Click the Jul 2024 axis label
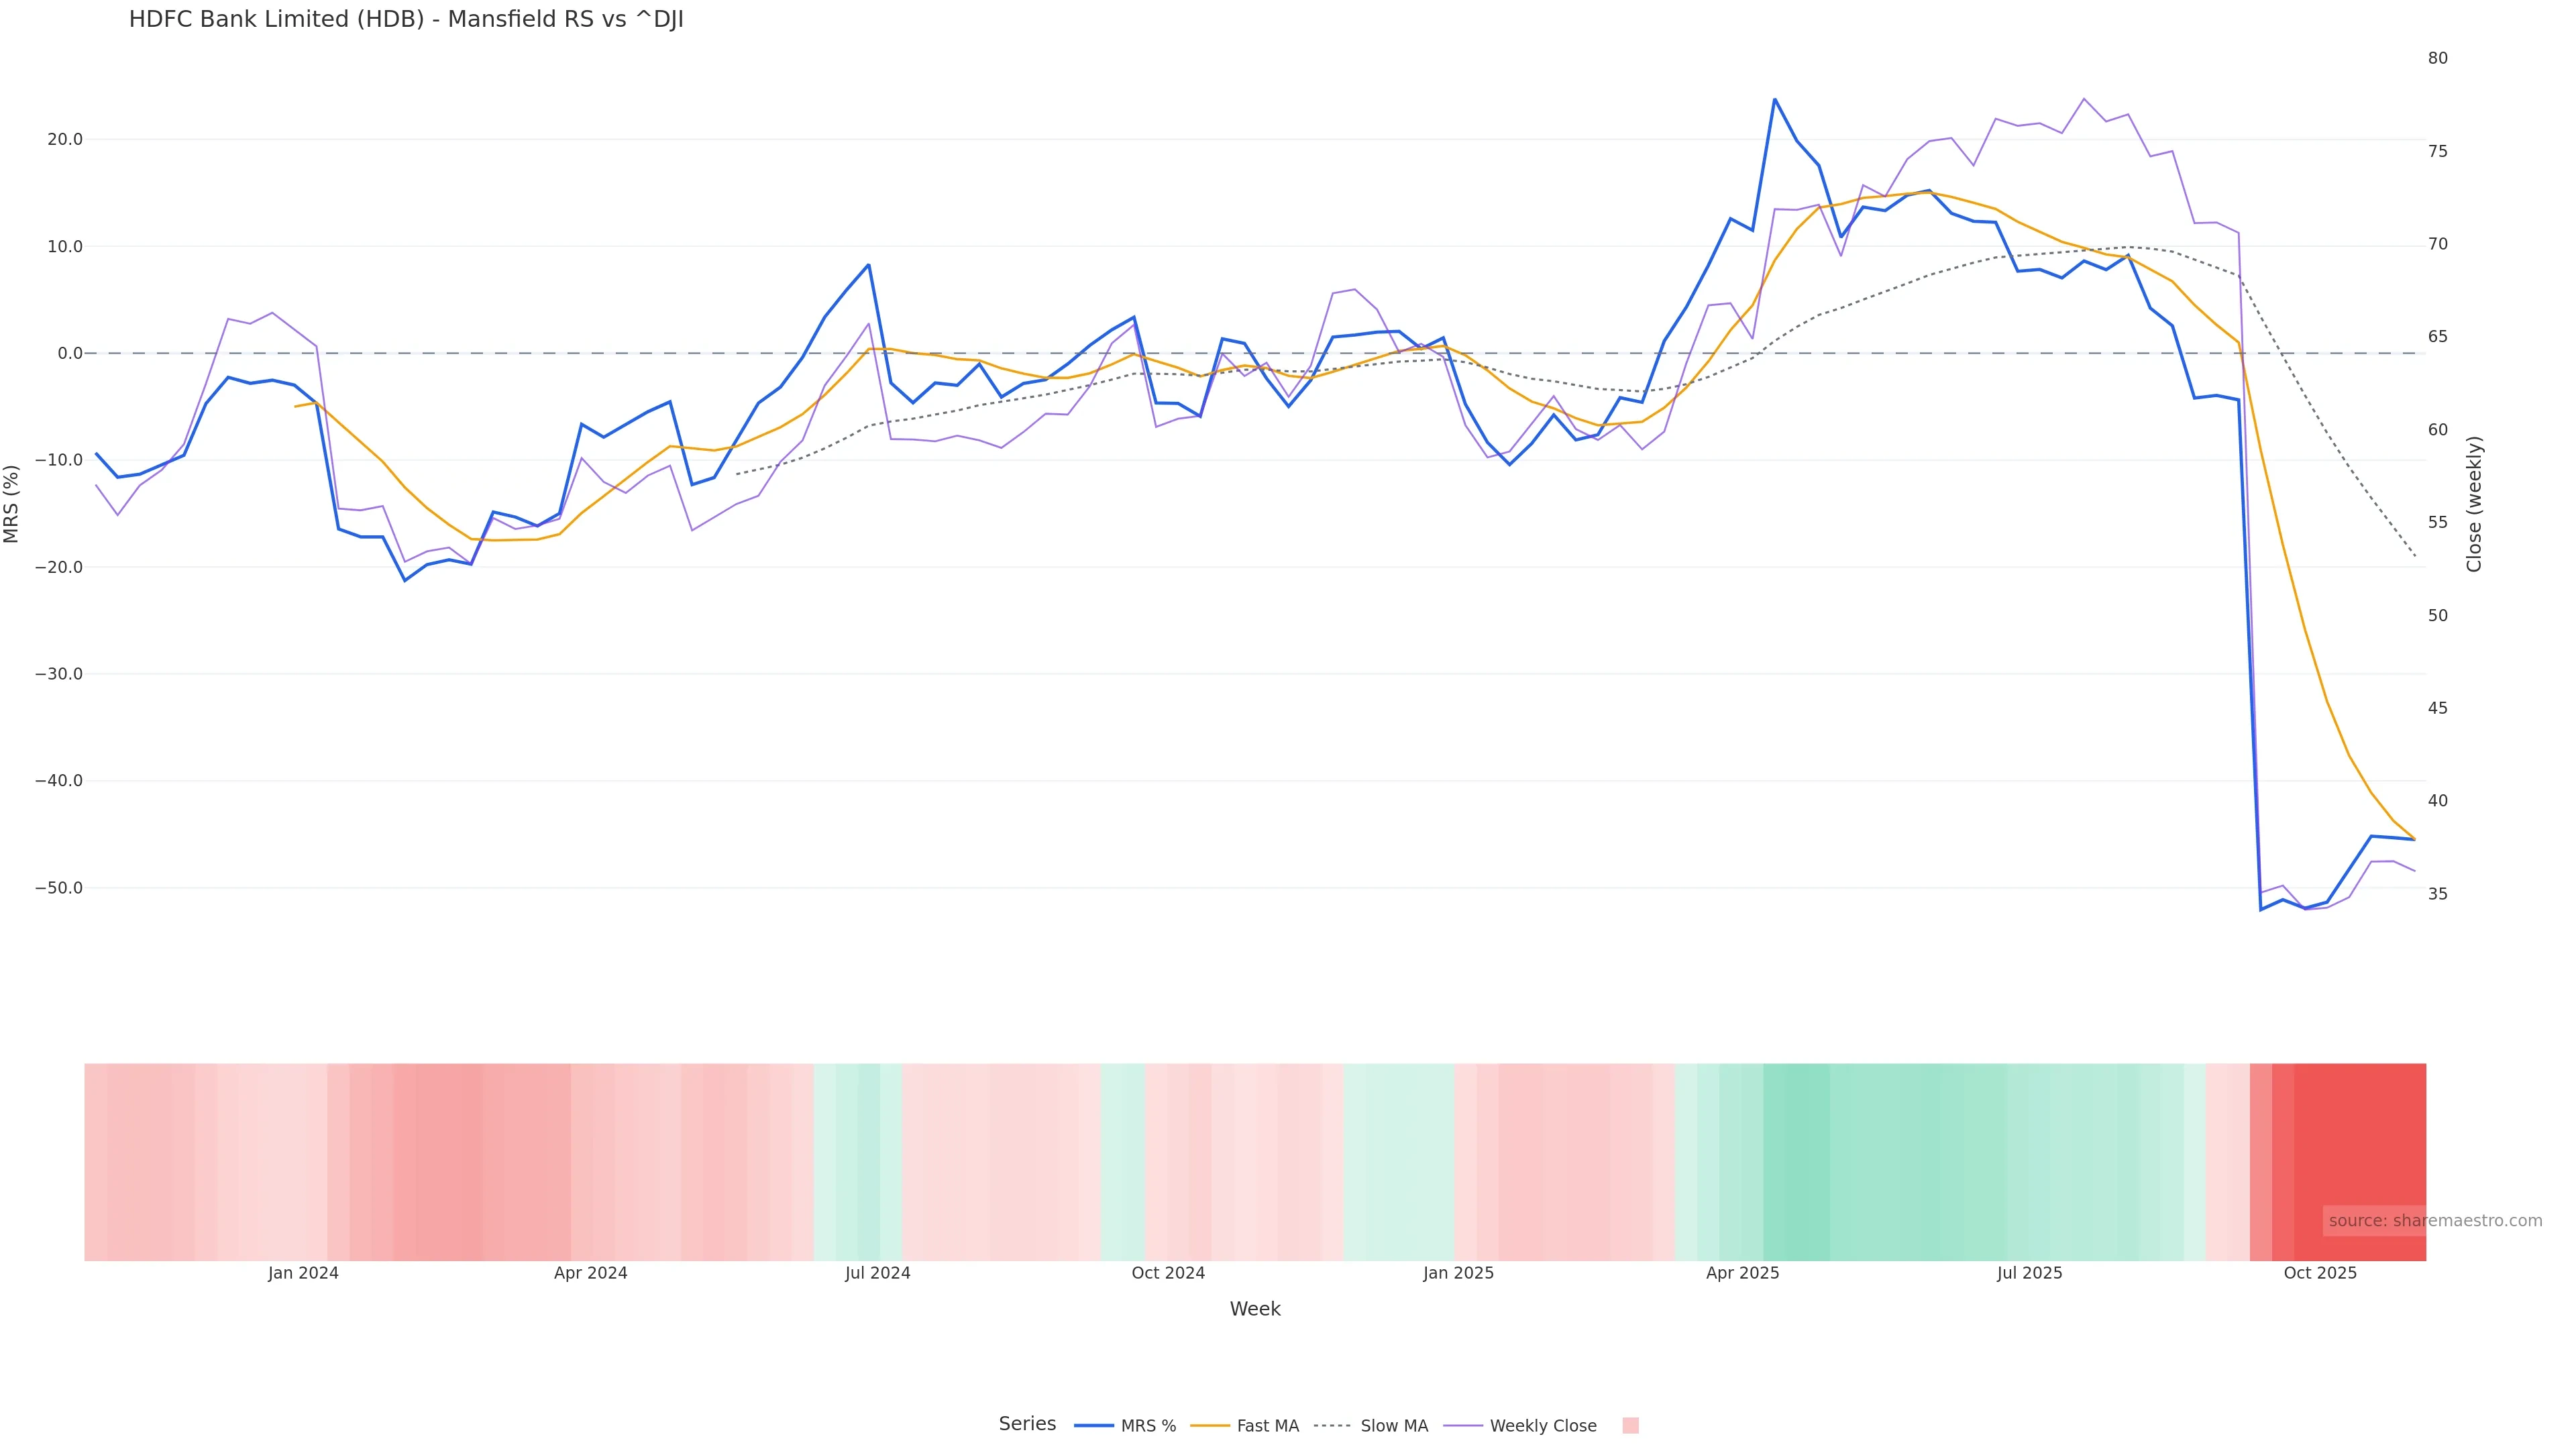The width and height of the screenshot is (2576, 1449). [877, 1273]
